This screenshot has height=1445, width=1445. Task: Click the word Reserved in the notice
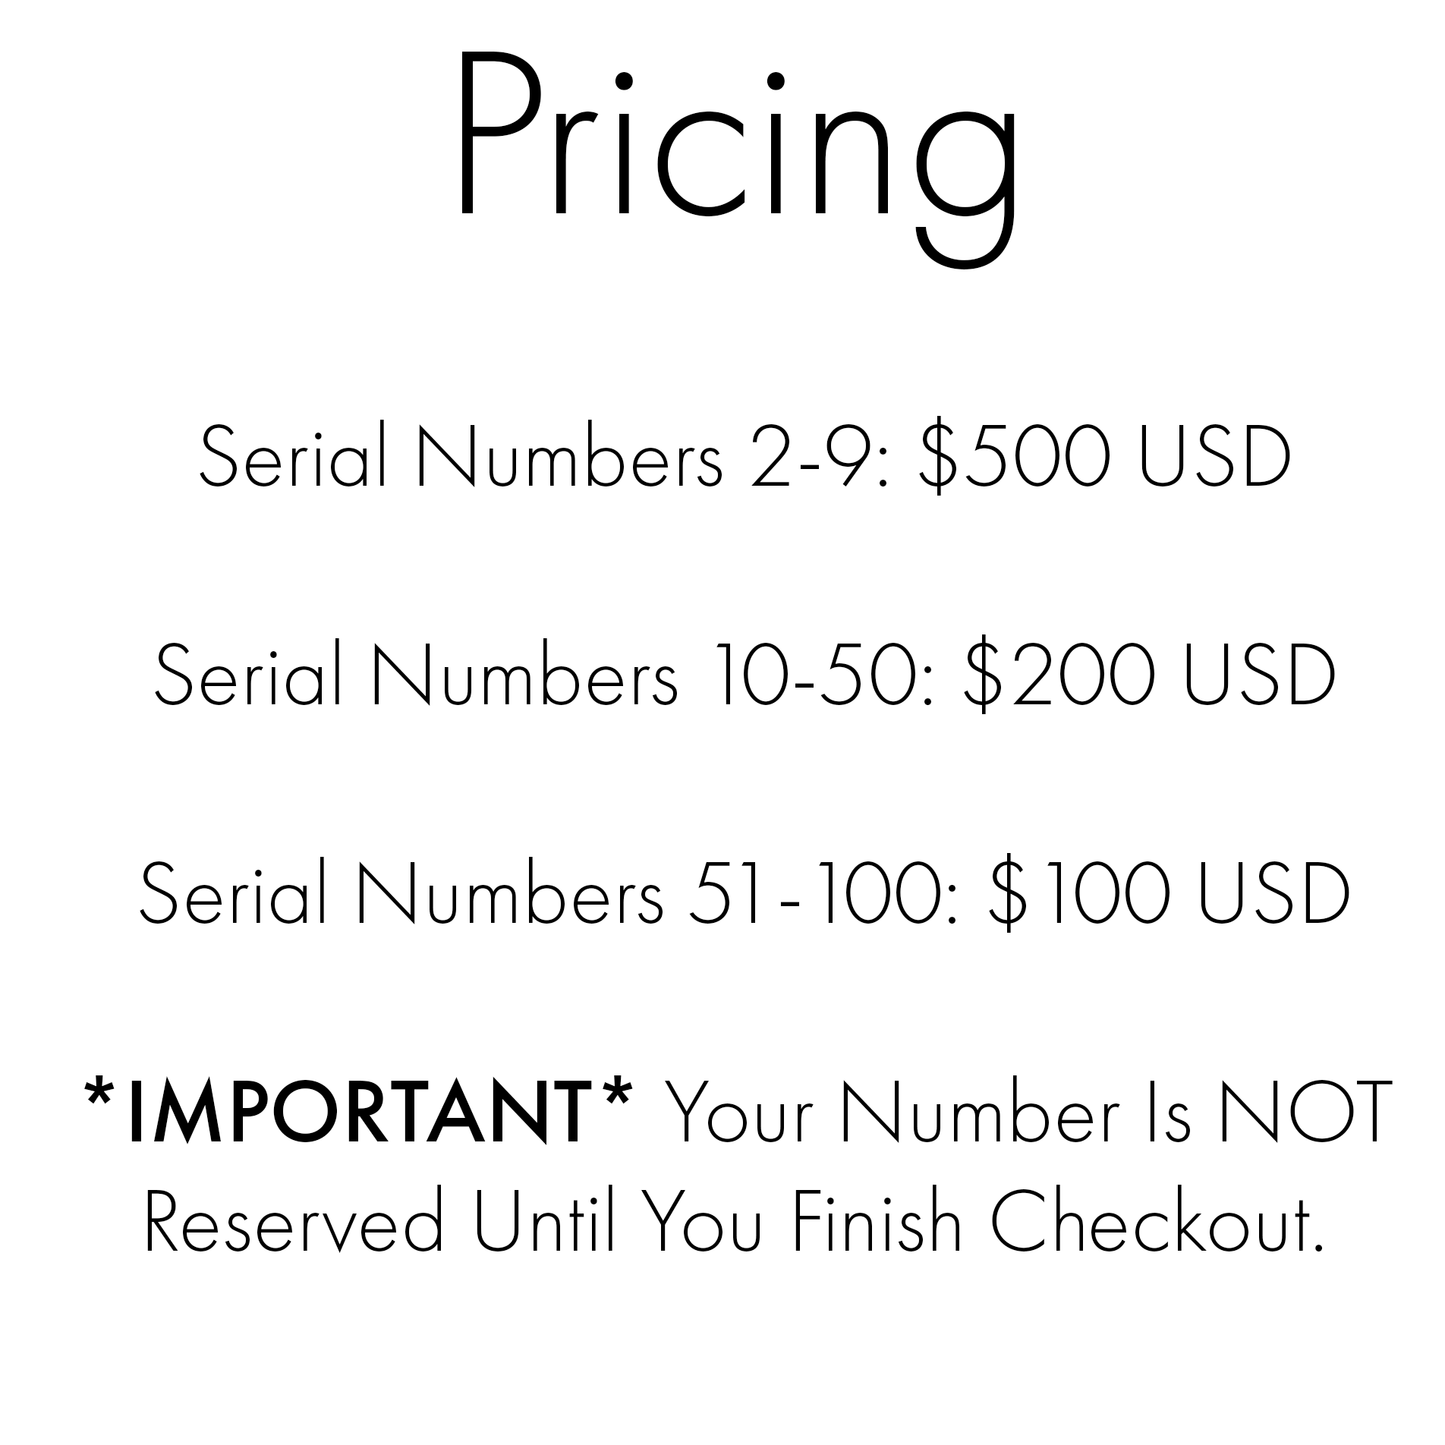pos(293,1222)
